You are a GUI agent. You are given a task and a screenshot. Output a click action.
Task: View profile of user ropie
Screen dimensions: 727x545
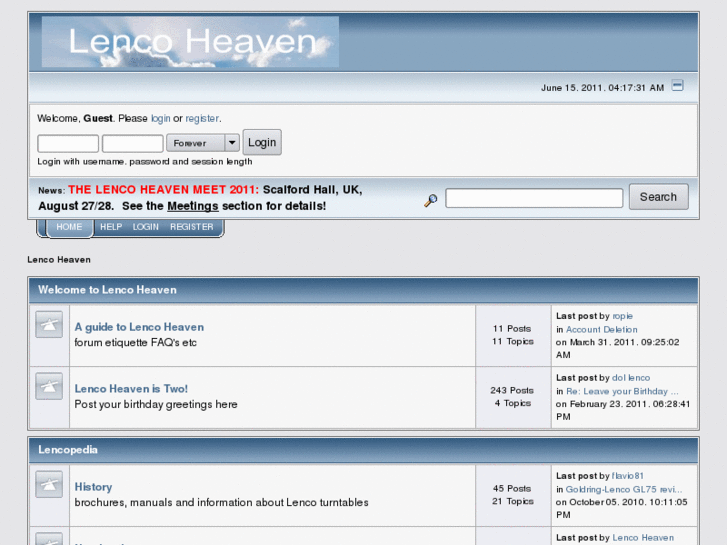(622, 316)
